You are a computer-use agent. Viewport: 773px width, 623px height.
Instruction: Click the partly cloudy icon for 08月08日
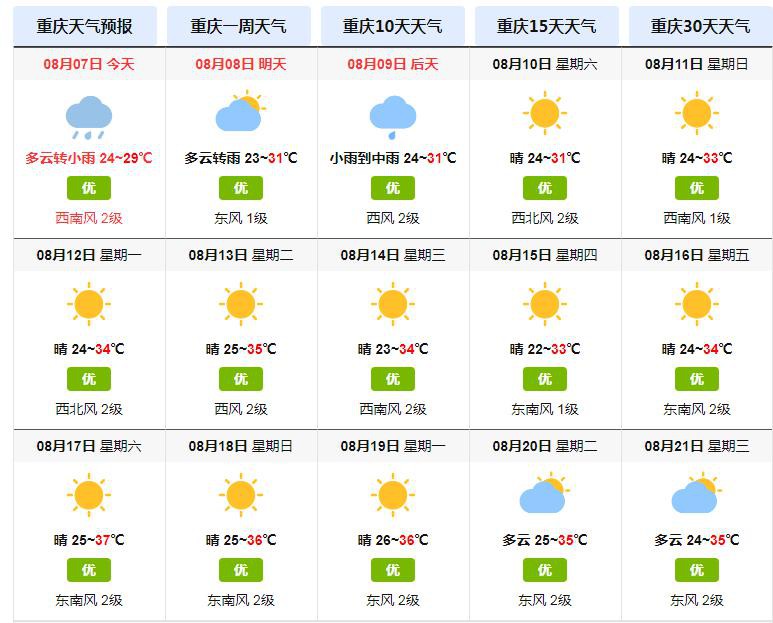pos(241,111)
